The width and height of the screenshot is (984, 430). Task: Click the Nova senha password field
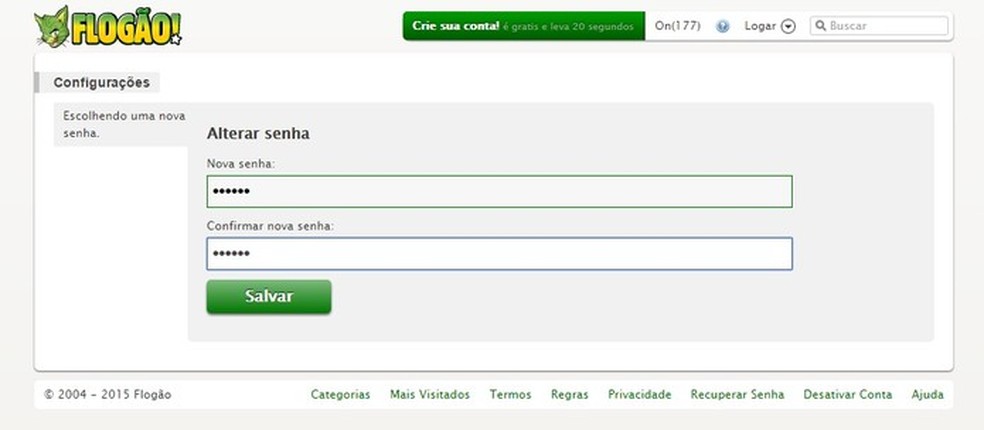click(500, 191)
